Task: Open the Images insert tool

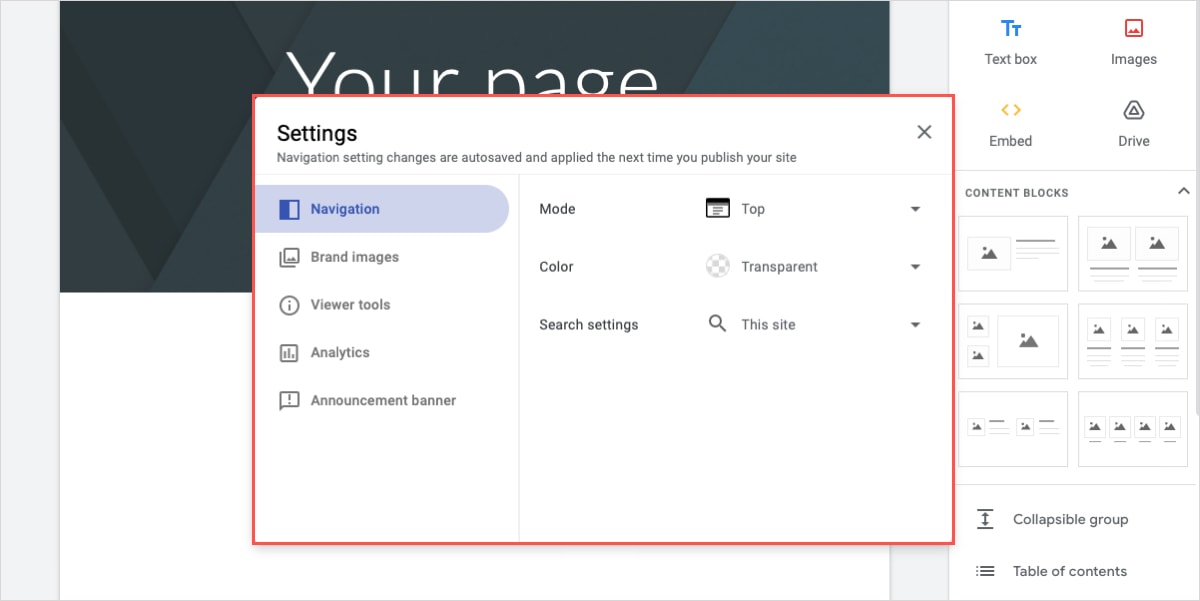Action: (x=1133, y=40)
